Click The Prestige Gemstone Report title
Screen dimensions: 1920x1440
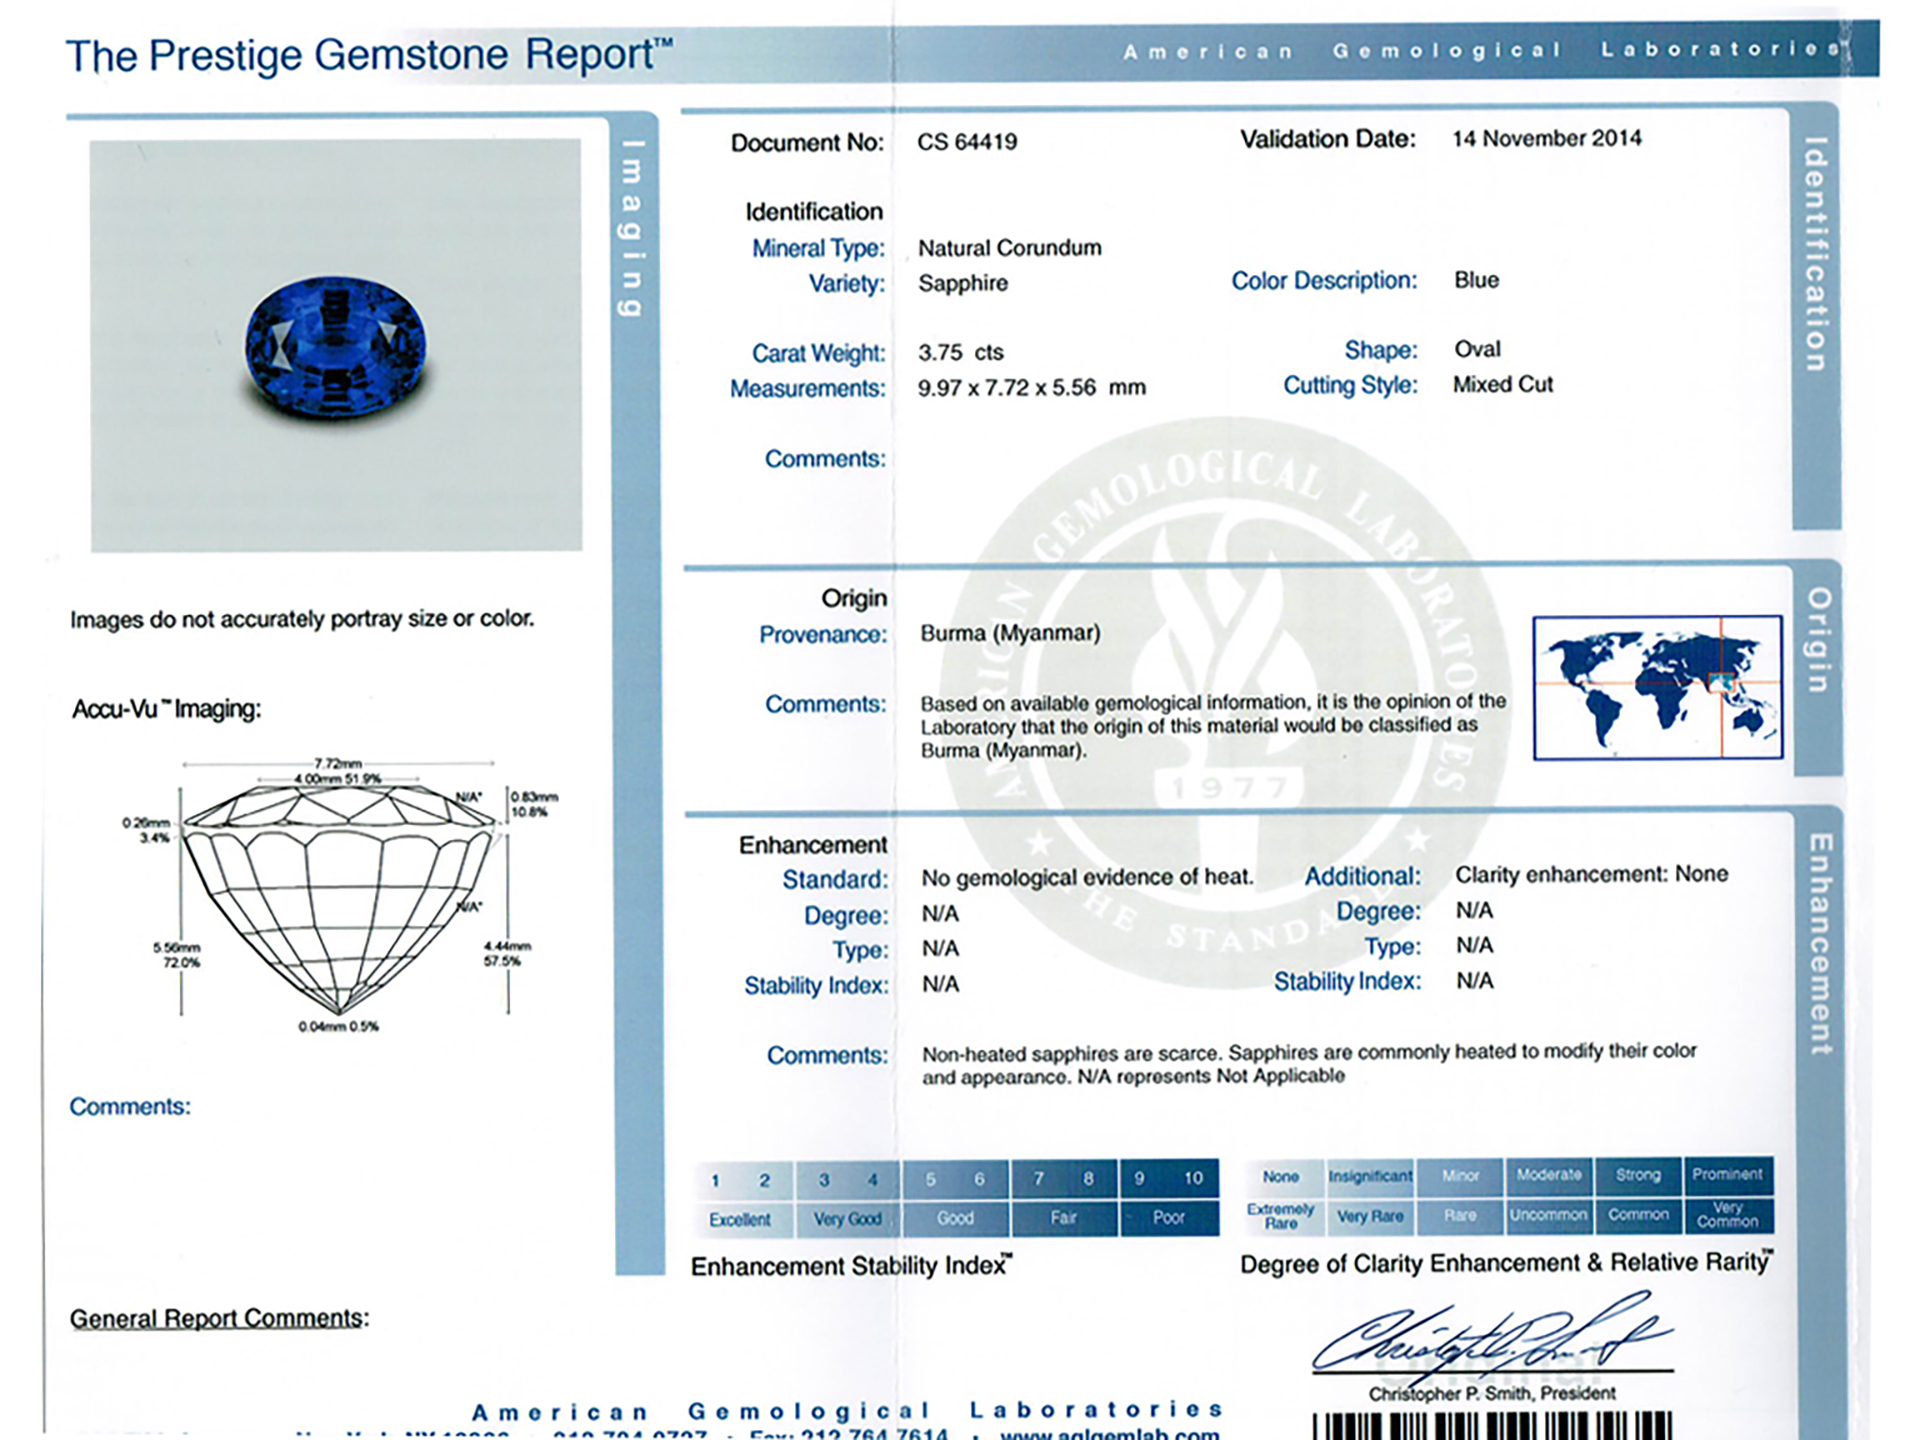click(368, 55)
